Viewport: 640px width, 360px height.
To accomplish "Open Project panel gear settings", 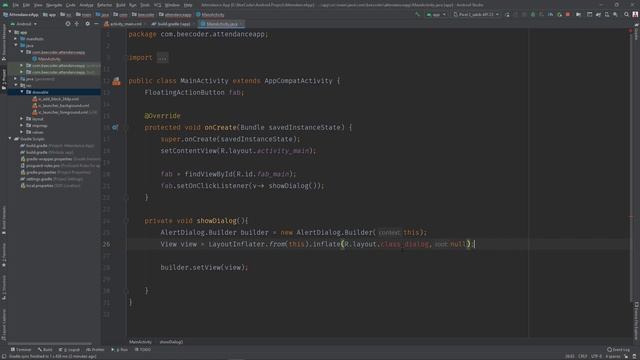I will coord(87,24).
